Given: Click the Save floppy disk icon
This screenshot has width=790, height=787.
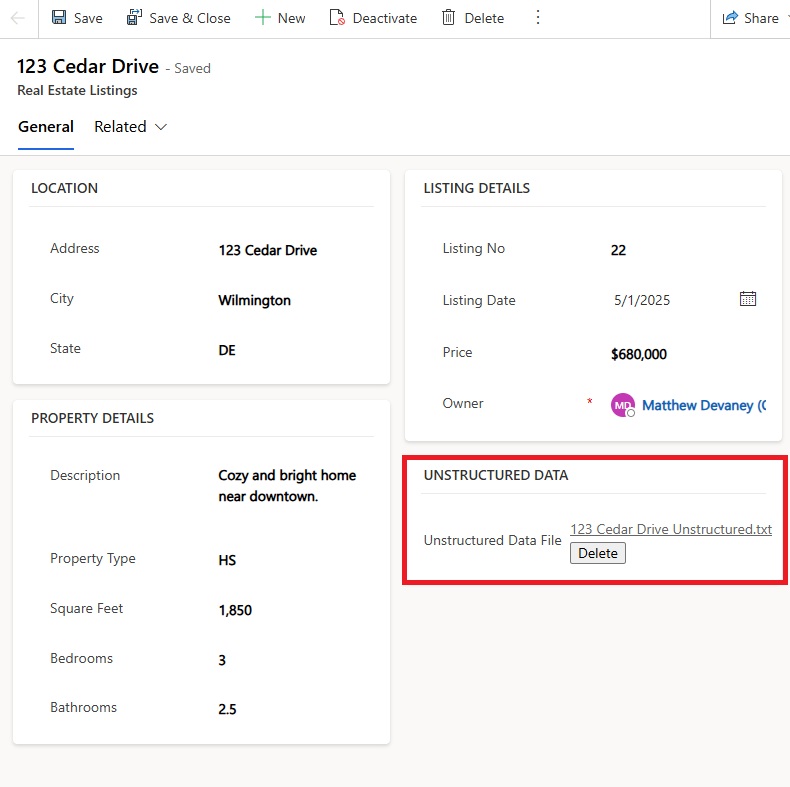Looking at the screenshot, I should click(x=59, y=18).
